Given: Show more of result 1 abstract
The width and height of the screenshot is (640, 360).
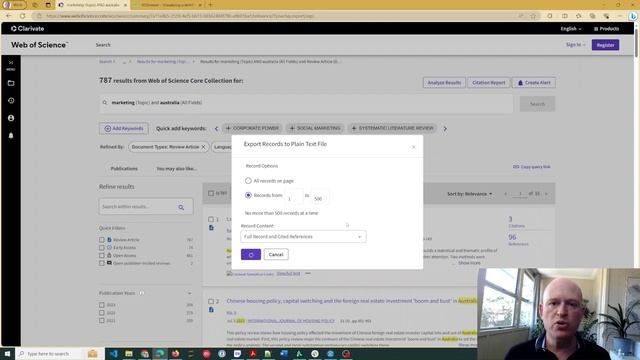Looking at the screenshot, I should [x=469, y=263].
